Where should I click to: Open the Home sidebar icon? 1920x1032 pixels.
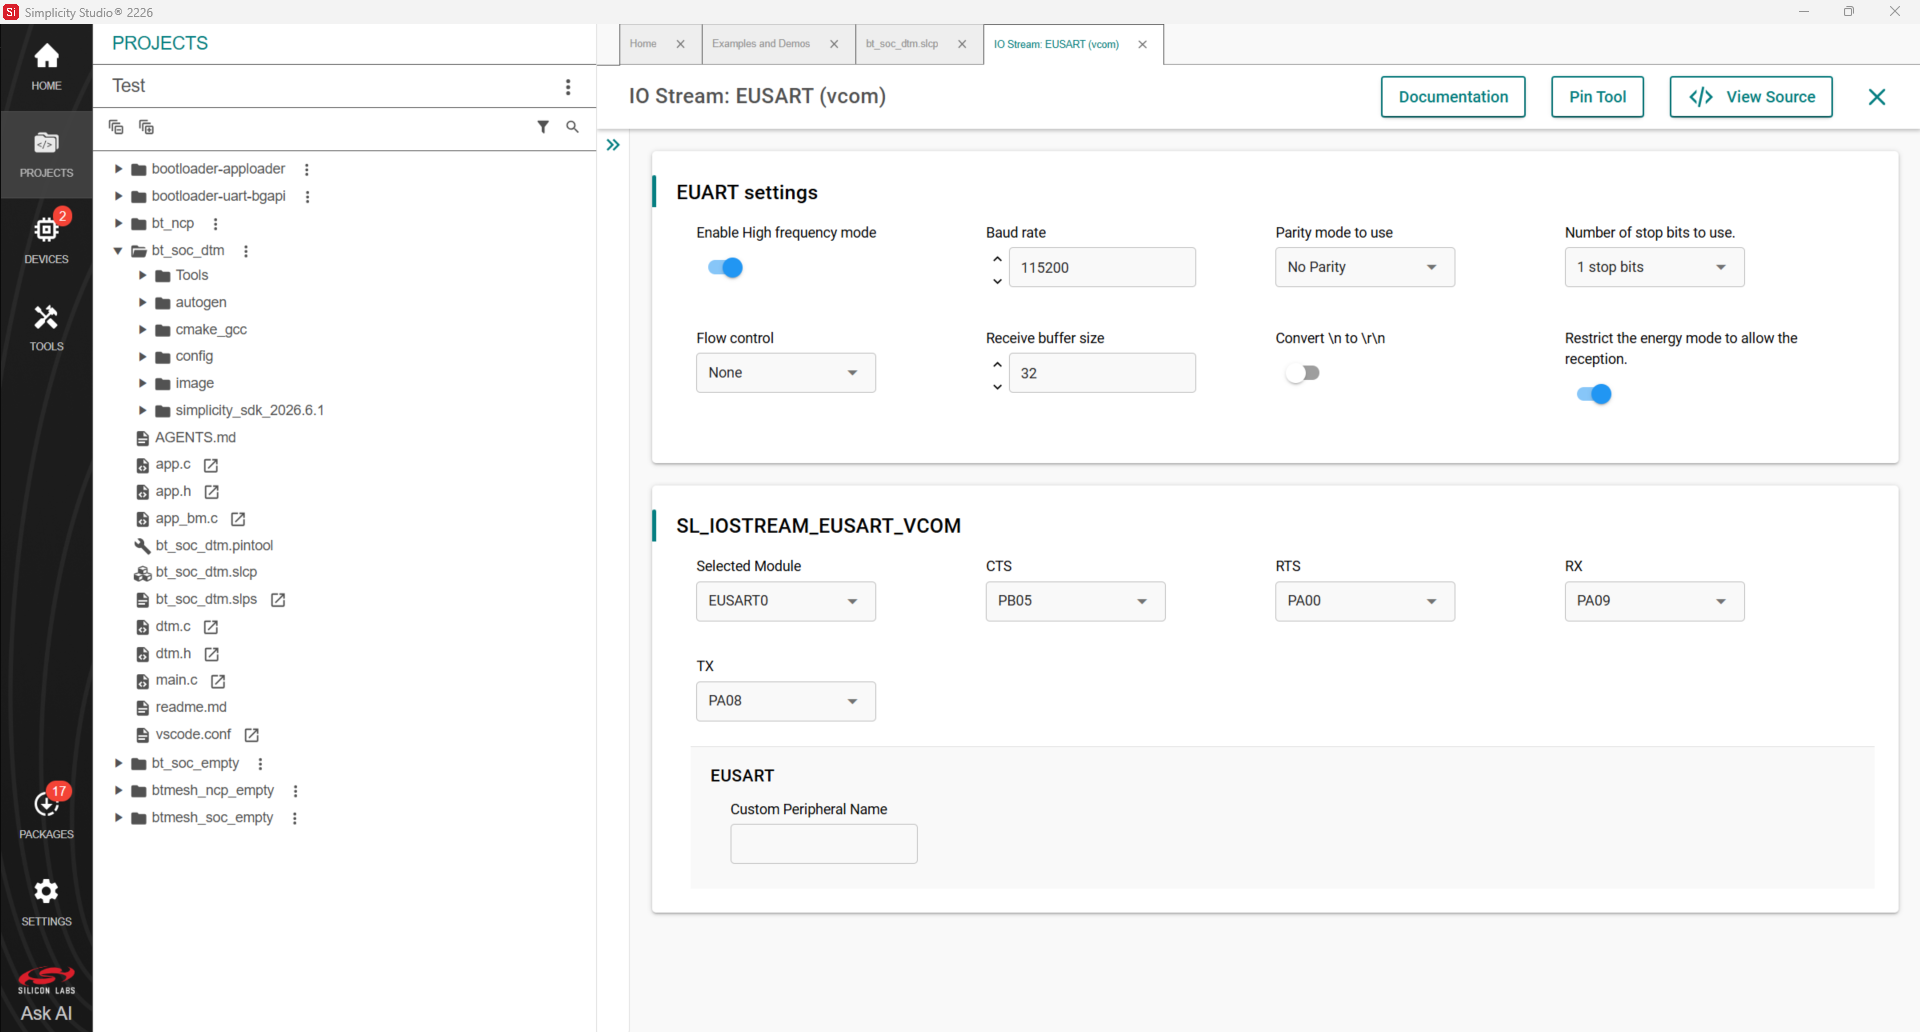[46, 67]
